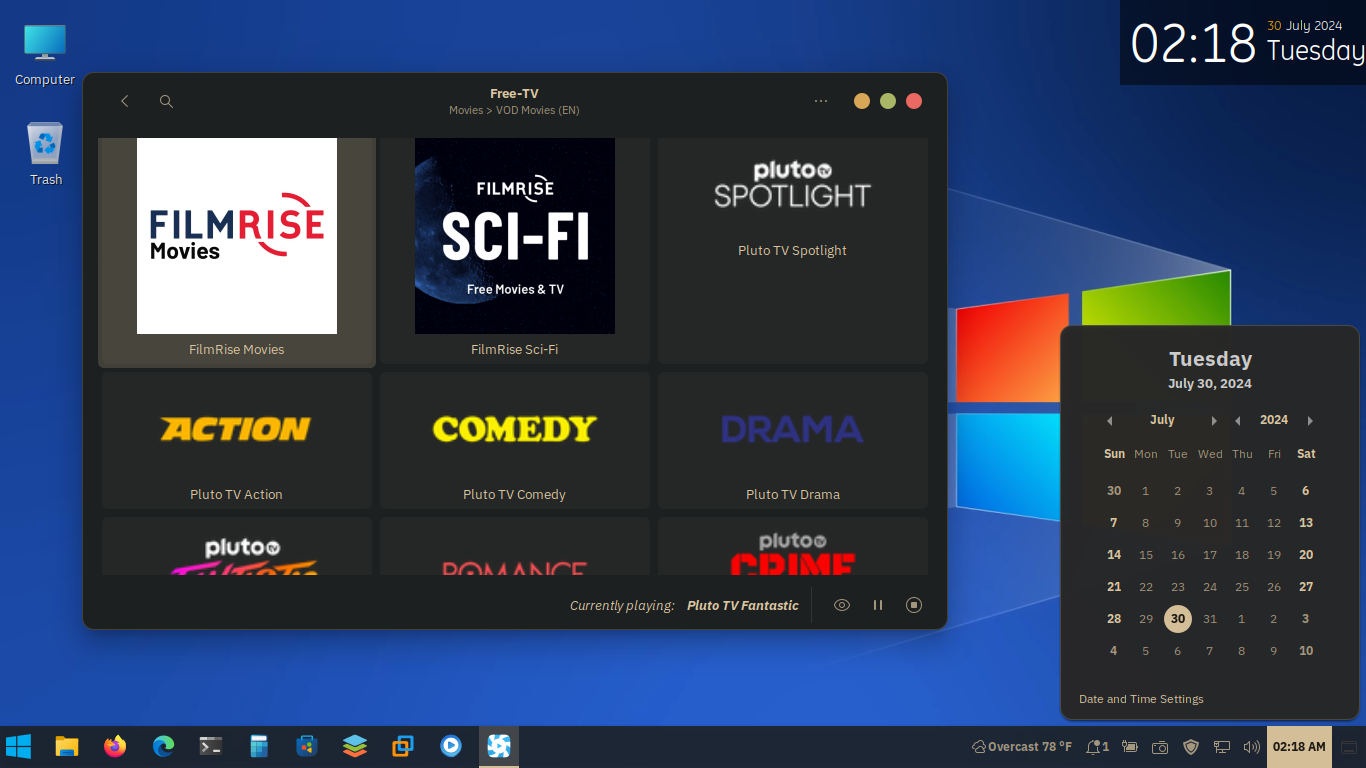Open the Pluto TV Crime channel tile

point(793,546)
